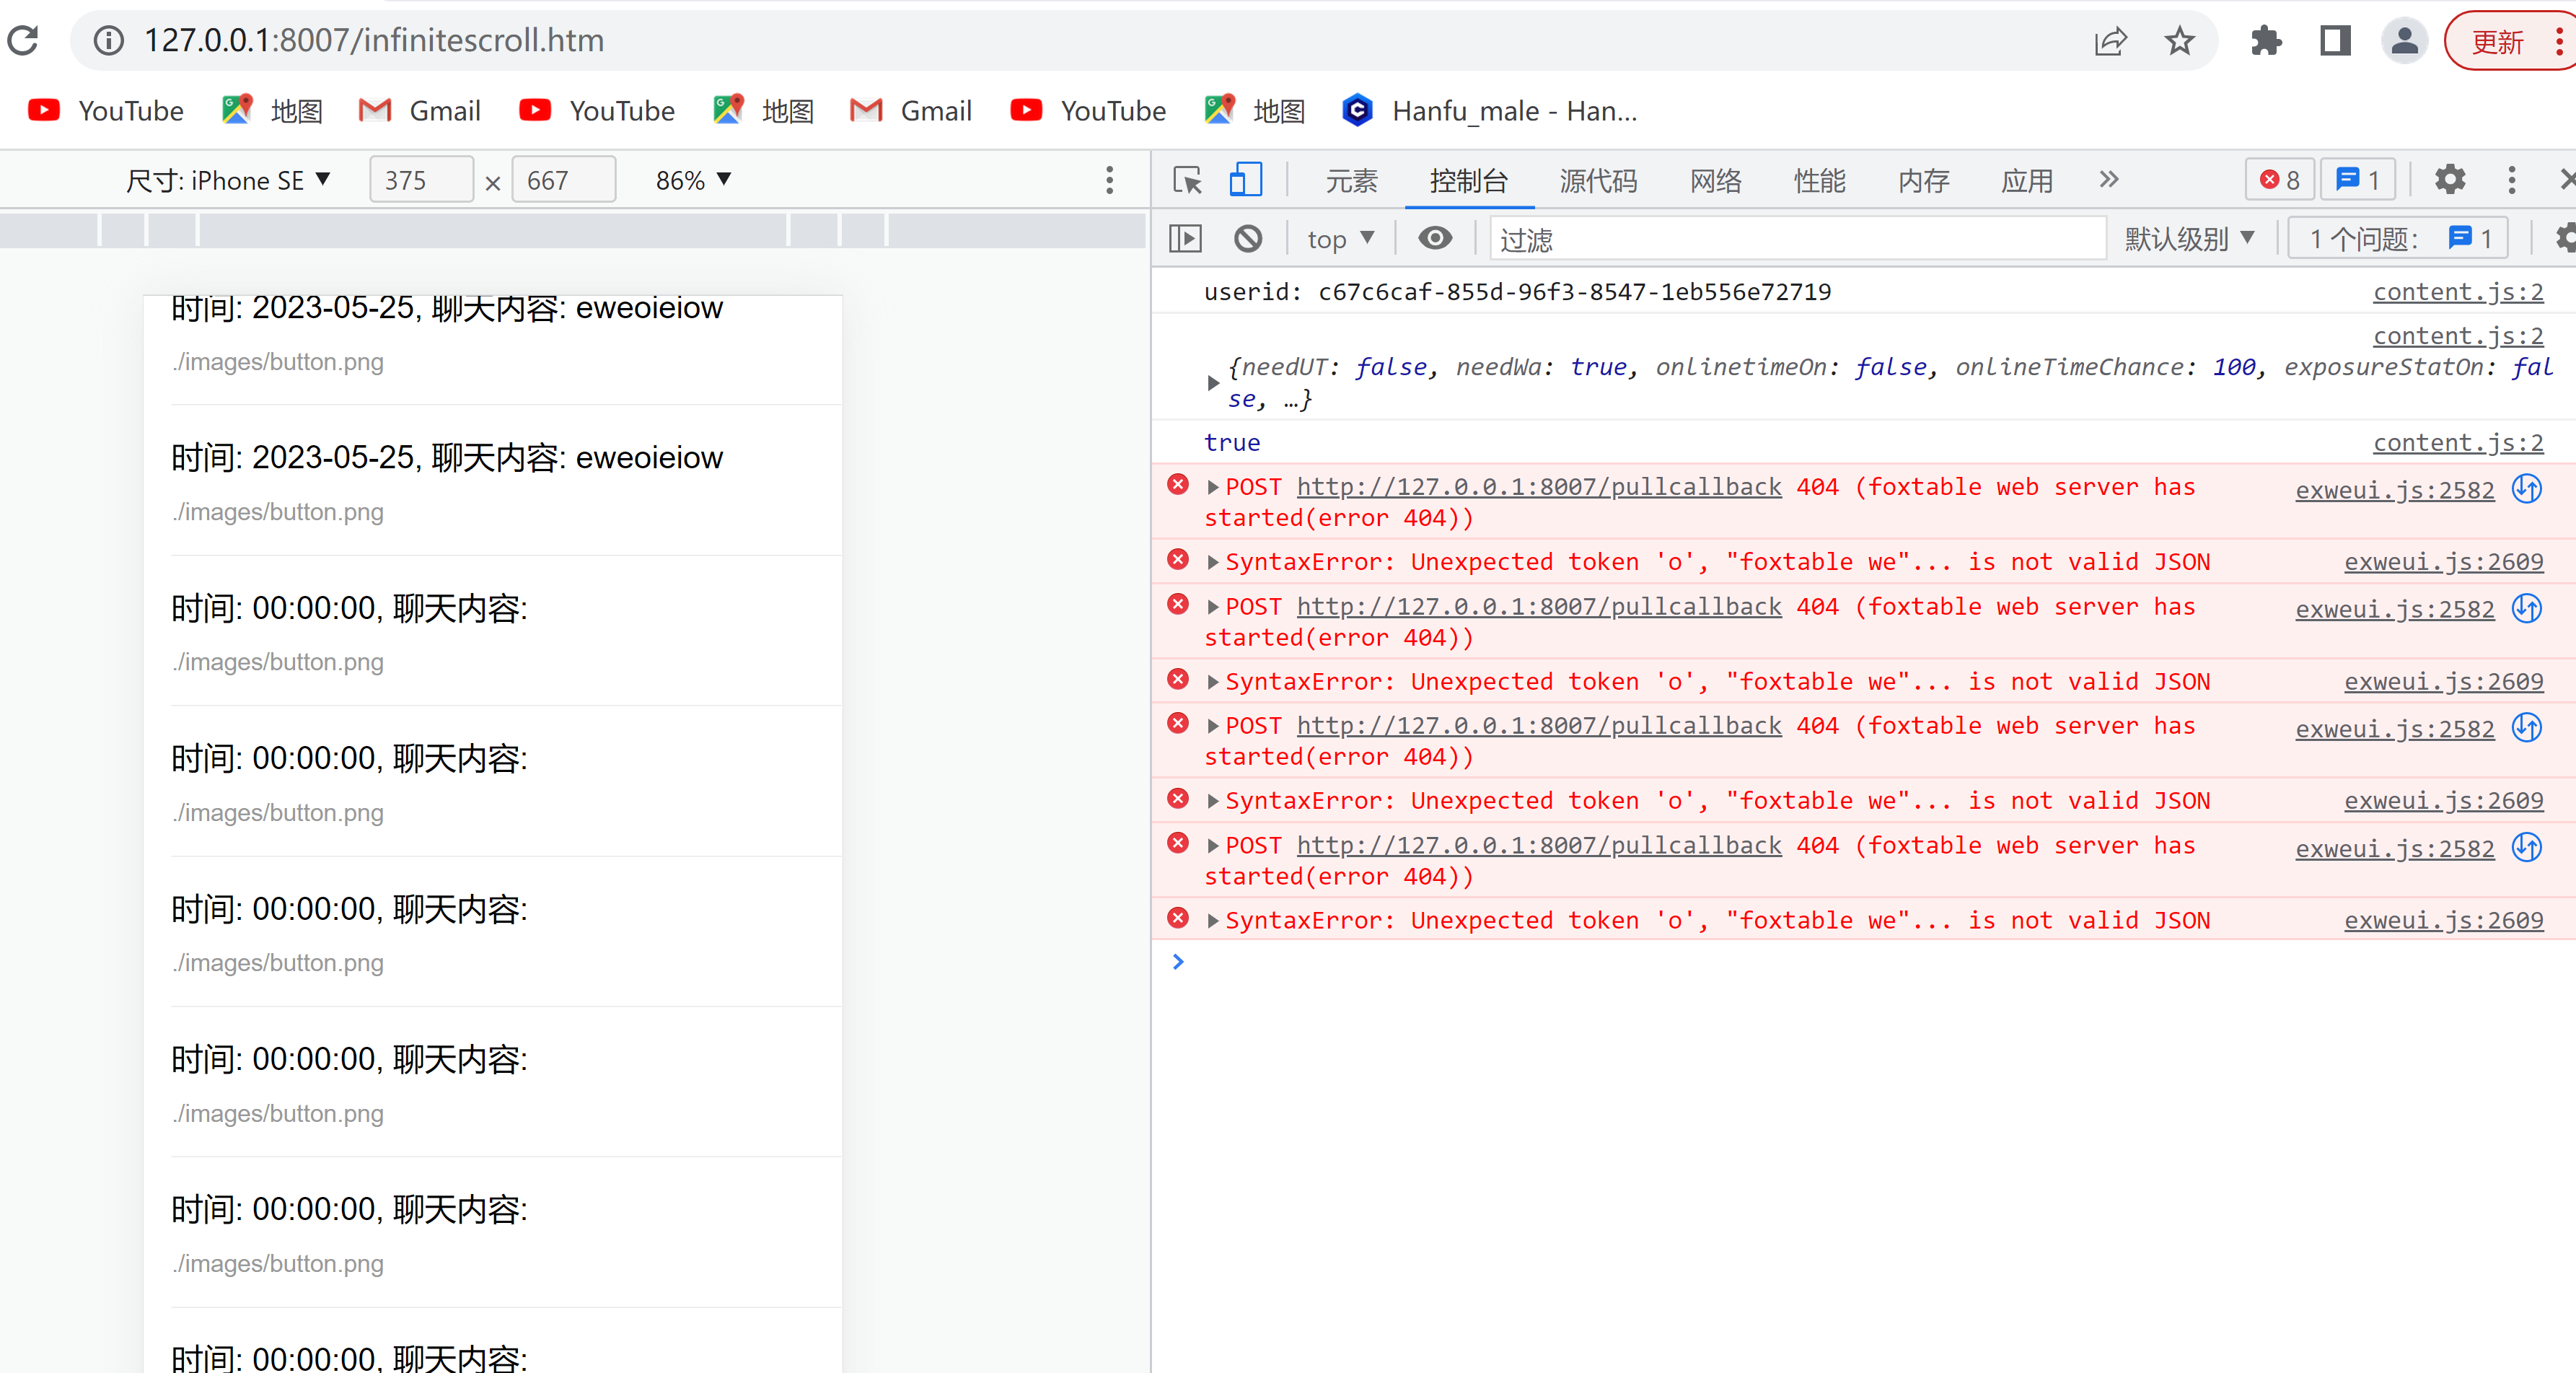Screen dimensions: 2576x1373
Task: Toggle the console sidebar icon
Action: point(1185,239)
